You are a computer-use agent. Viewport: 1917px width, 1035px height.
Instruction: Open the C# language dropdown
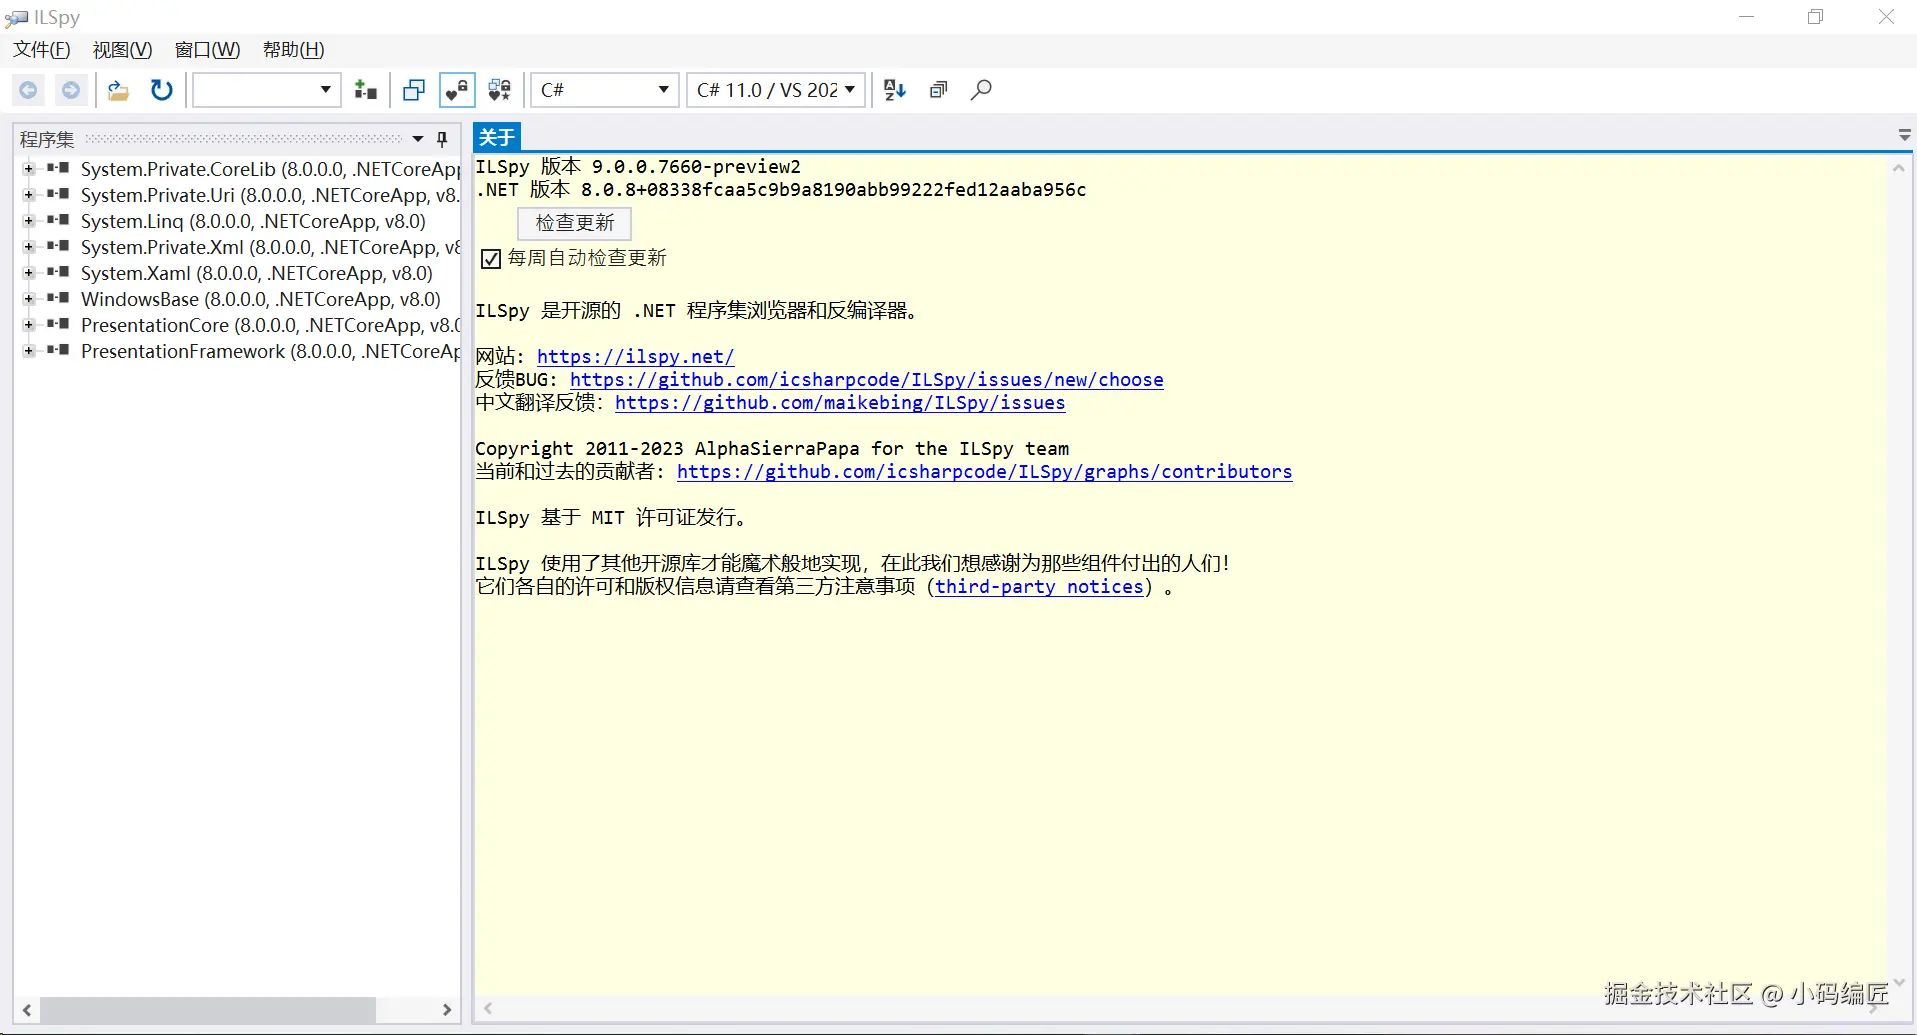(604, 90)
